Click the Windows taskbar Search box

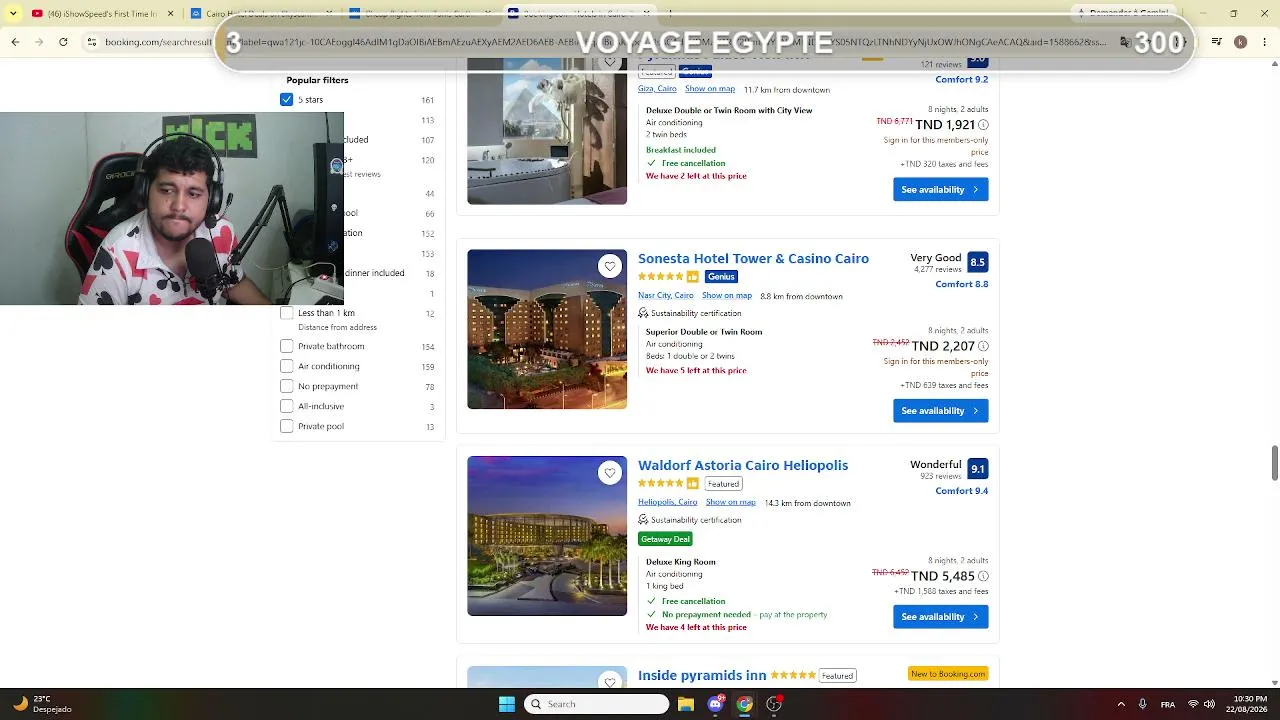(x=596, y=704)
